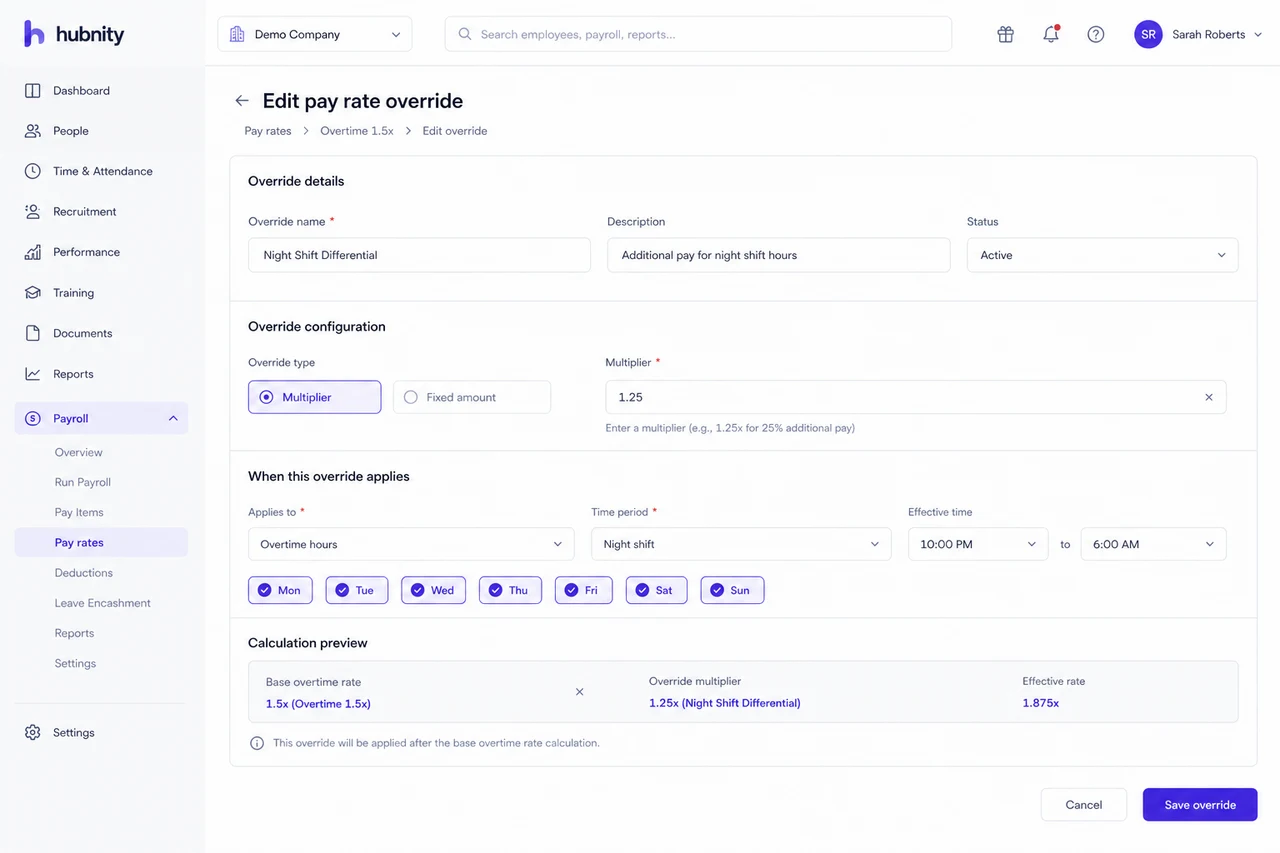Open Deductions submenu item

pyautogui.click(x=84, y=573)
